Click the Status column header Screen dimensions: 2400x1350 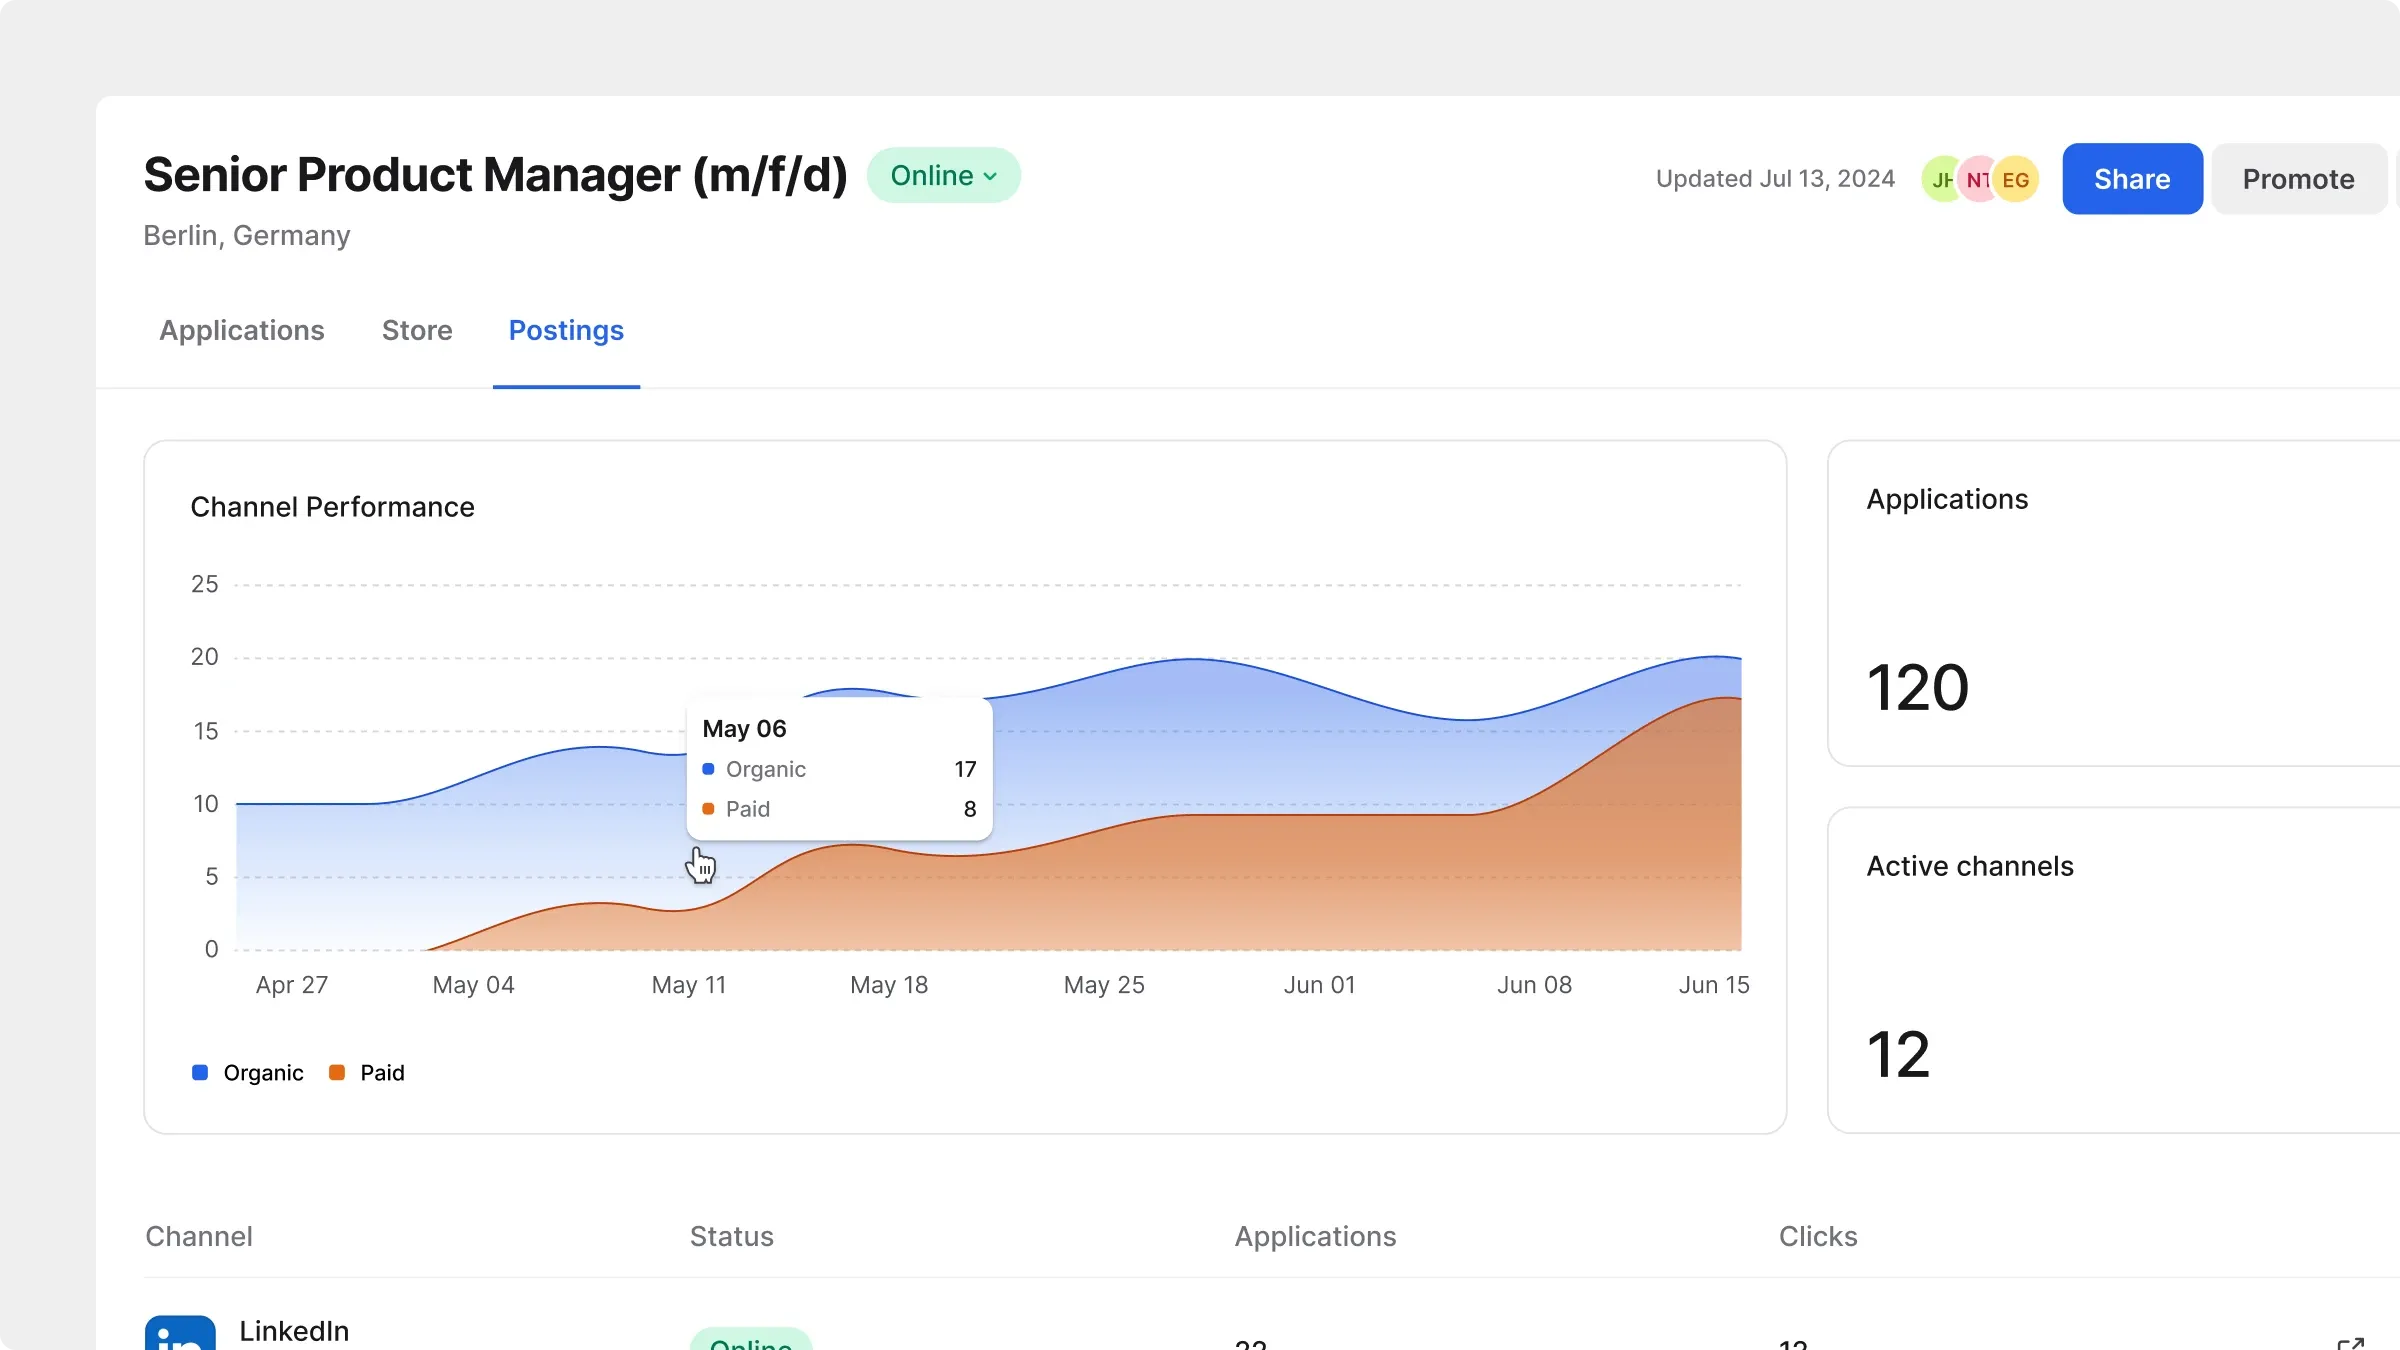pos(732,1237)
